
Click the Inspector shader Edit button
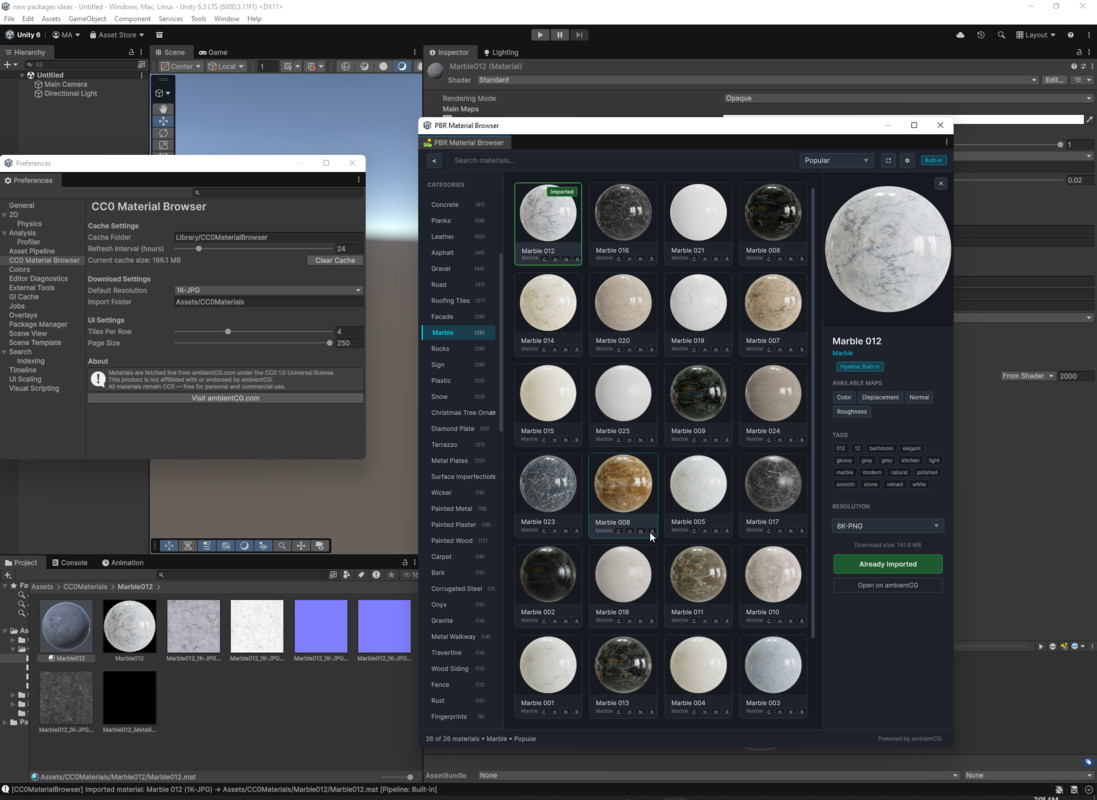coord(1054,80)
